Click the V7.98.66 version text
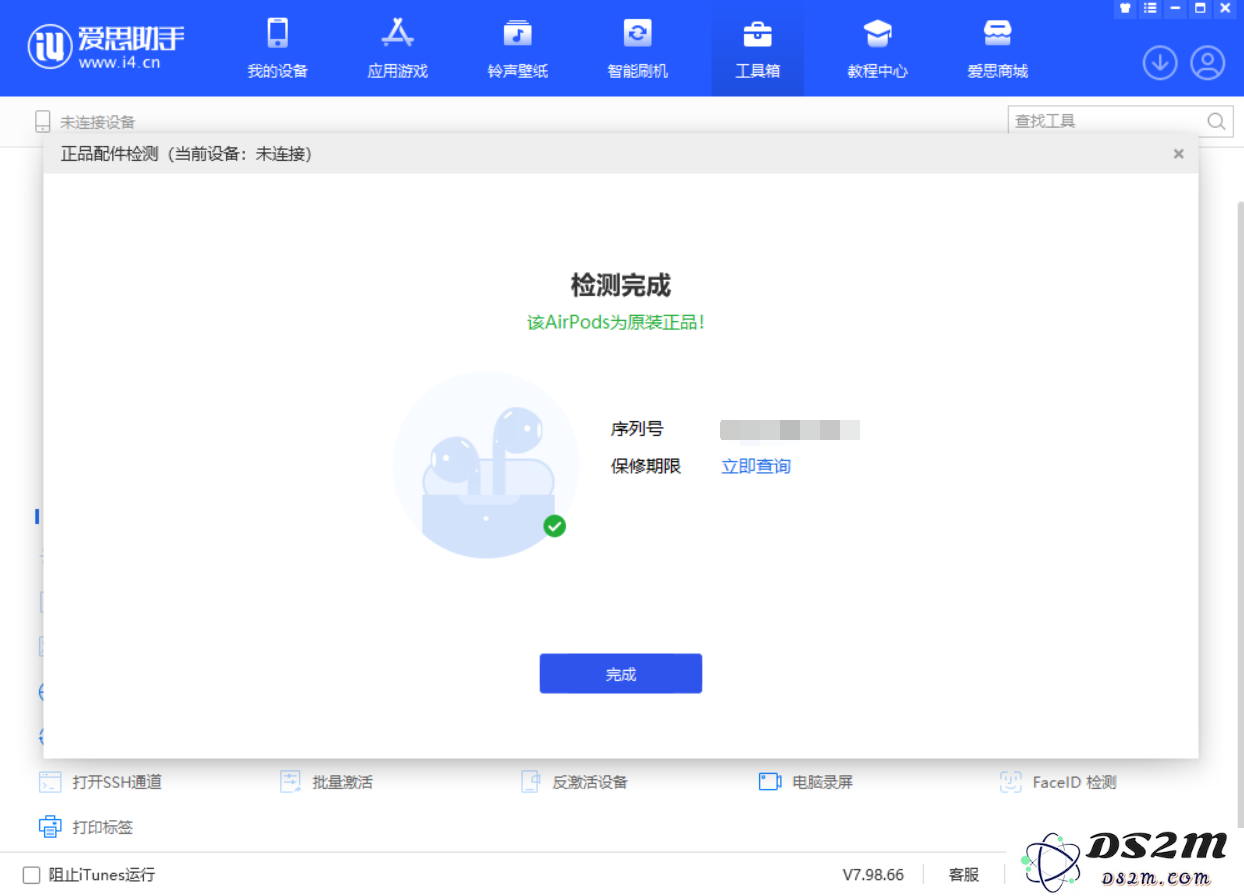 (873, 875)
